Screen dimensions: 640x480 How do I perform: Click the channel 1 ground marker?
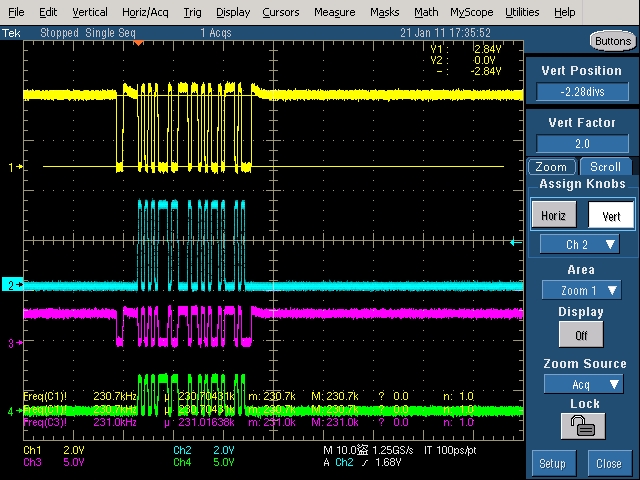(16, 167)
